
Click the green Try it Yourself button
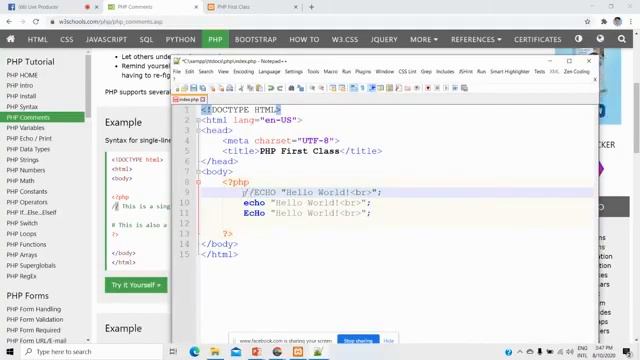(136, 285)
